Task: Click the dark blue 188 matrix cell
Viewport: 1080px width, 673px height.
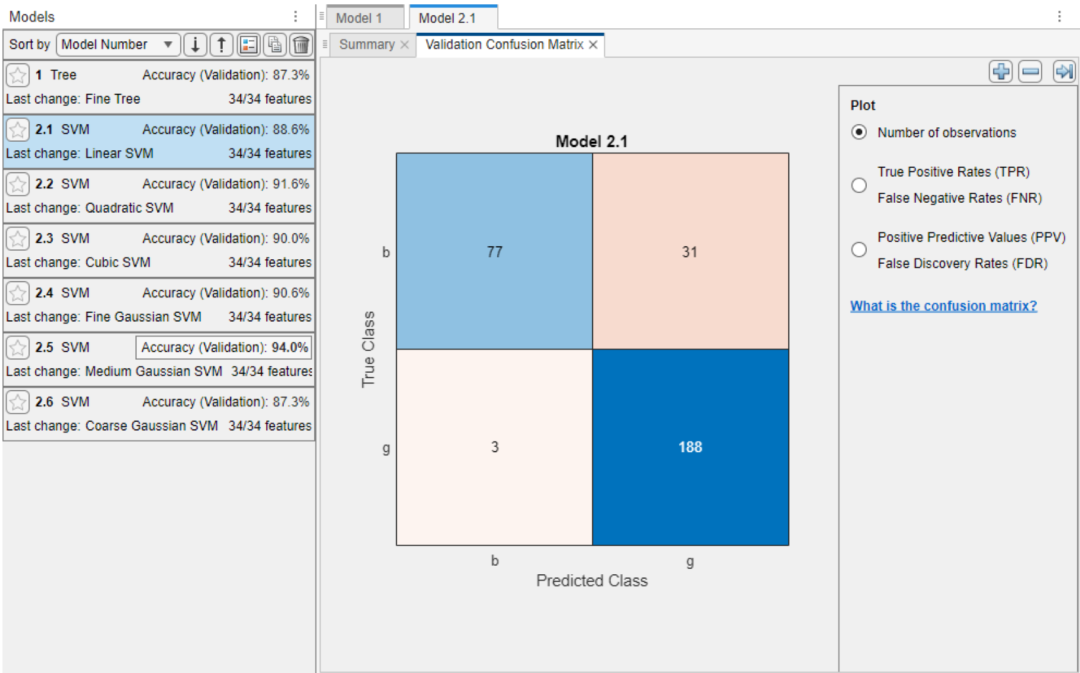Action: [690, 447]
